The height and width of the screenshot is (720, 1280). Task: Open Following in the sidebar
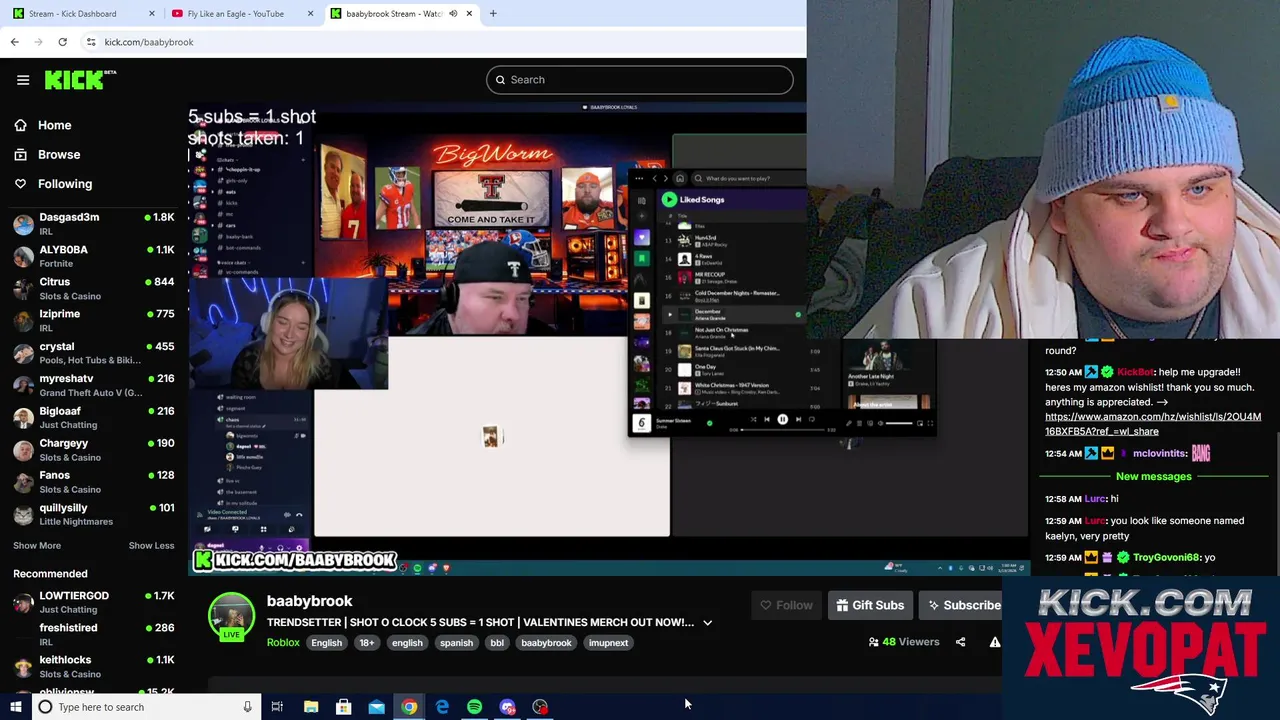(64, 184)
